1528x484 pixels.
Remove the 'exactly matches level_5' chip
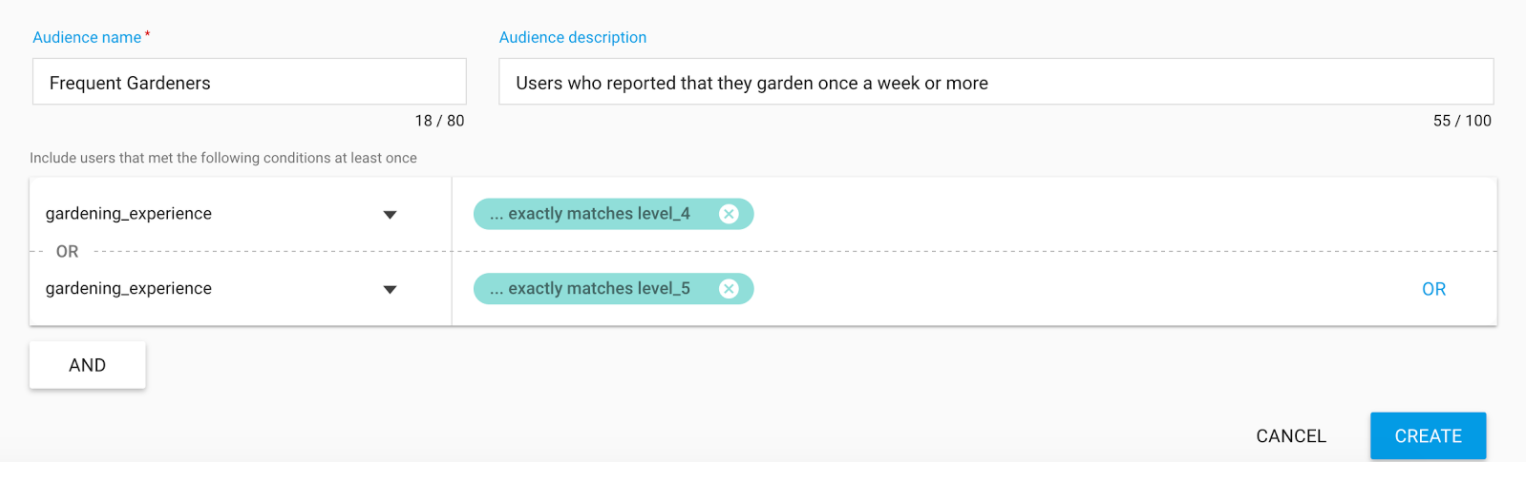click(x=728, y=289)
